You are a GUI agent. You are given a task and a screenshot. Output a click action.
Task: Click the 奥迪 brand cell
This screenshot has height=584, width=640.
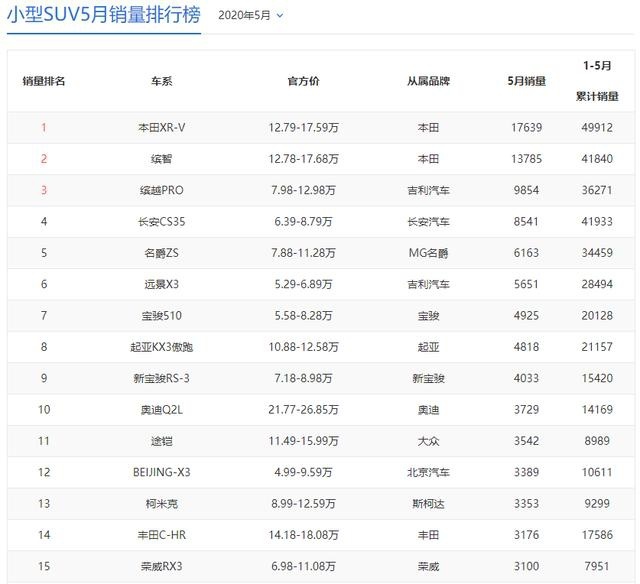pyautogui.click(x=428, y=409)
